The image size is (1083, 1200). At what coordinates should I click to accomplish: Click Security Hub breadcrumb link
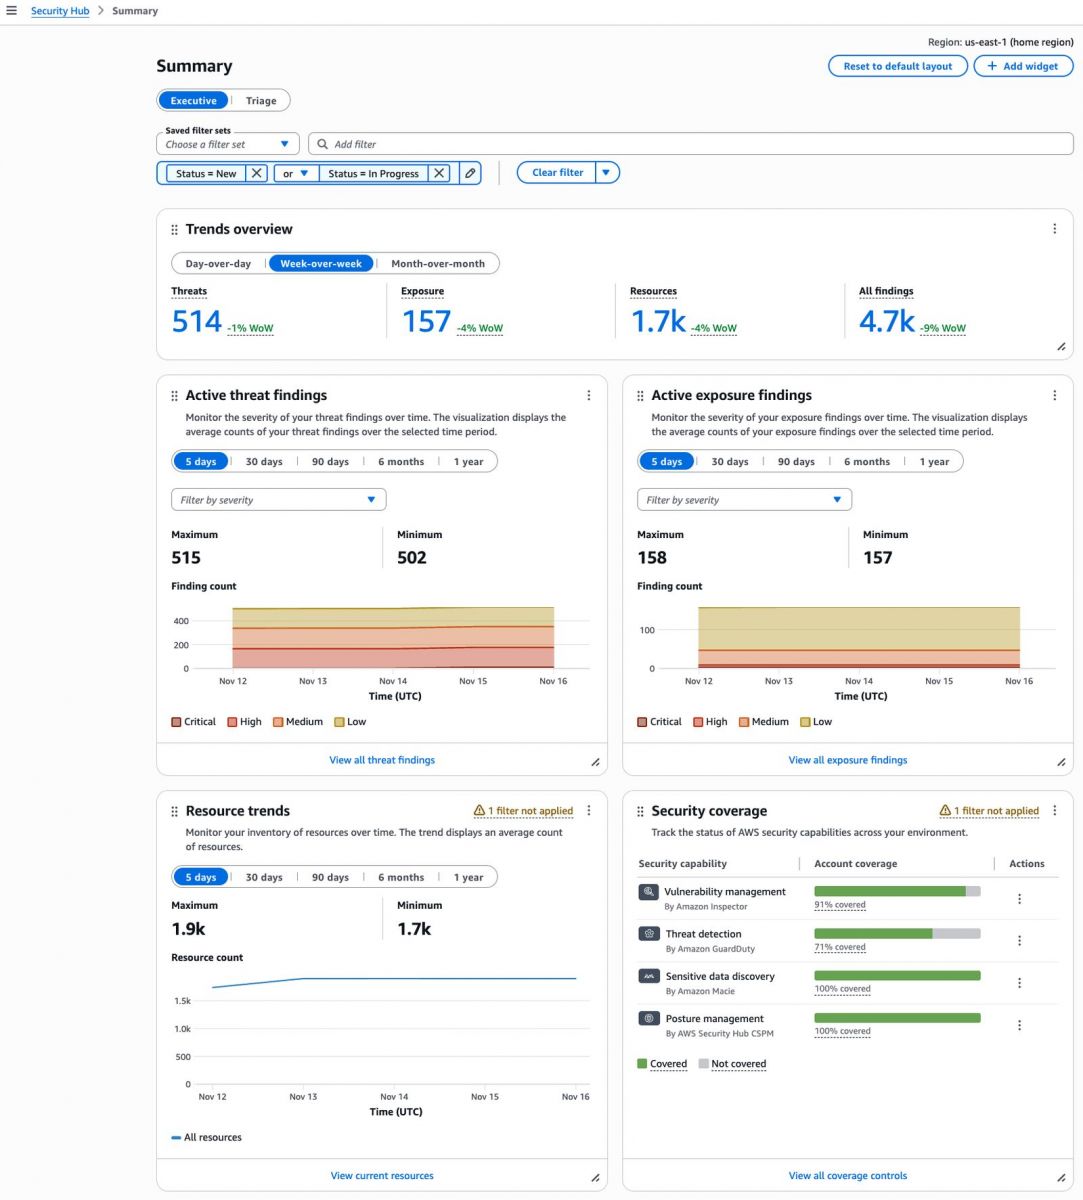(60, 11)
